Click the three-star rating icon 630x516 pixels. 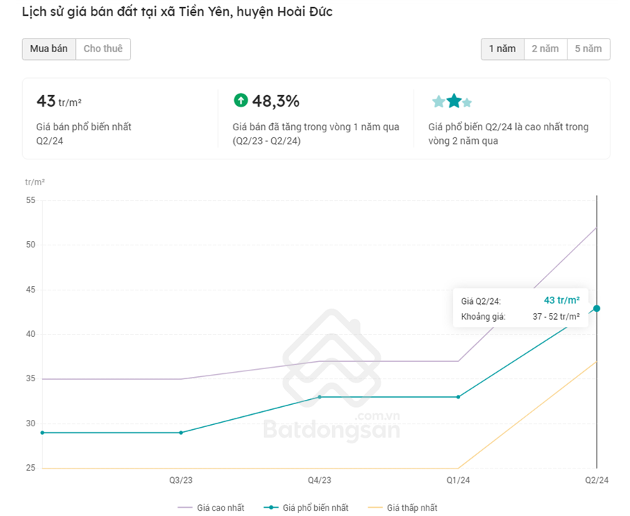coord(452,101)
